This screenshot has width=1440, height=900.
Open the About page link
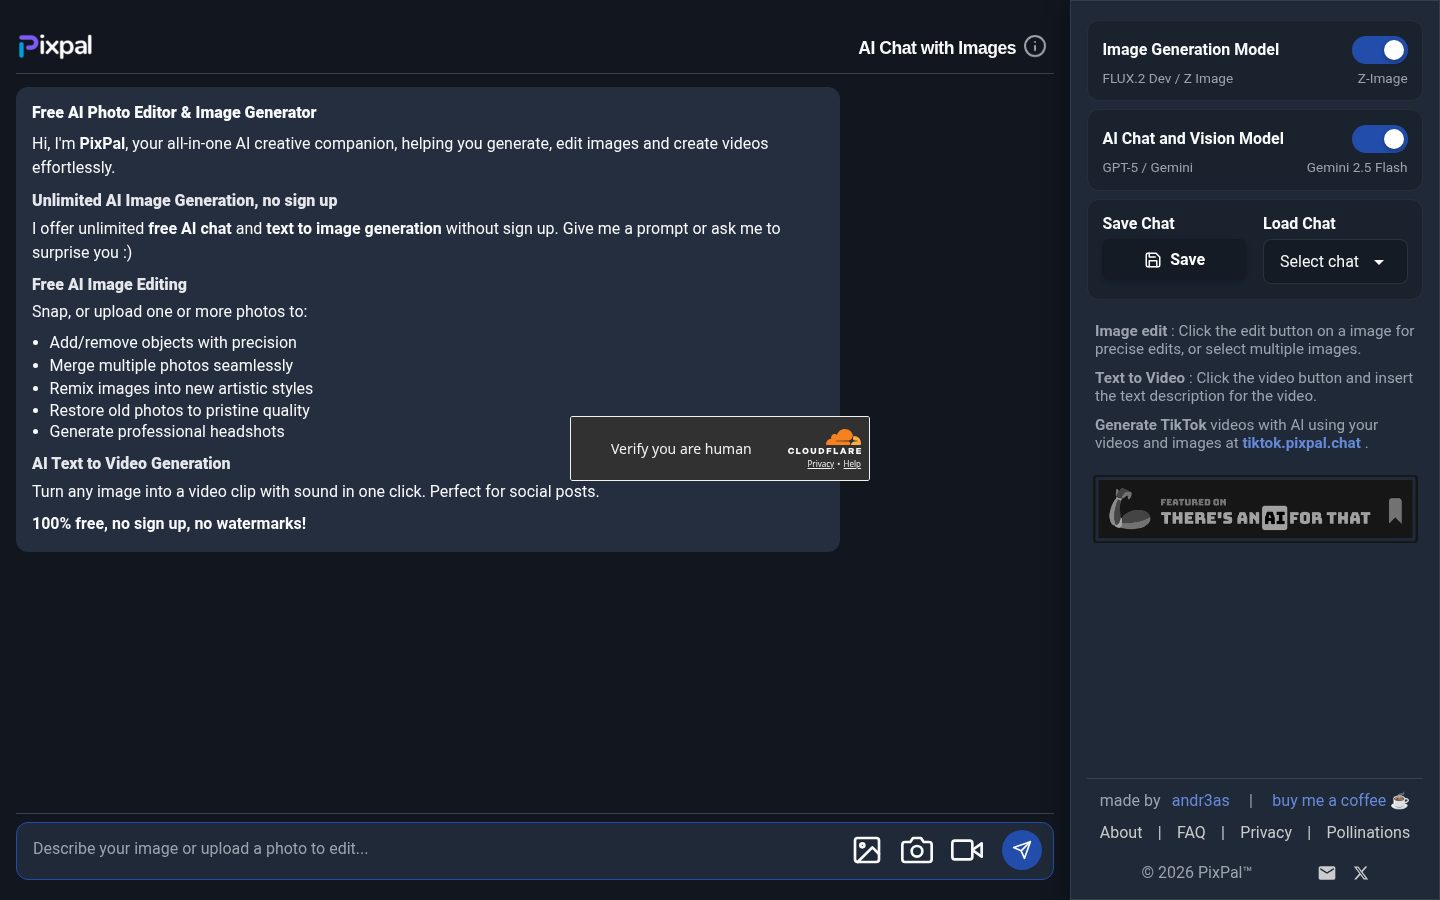[1120, 833]
